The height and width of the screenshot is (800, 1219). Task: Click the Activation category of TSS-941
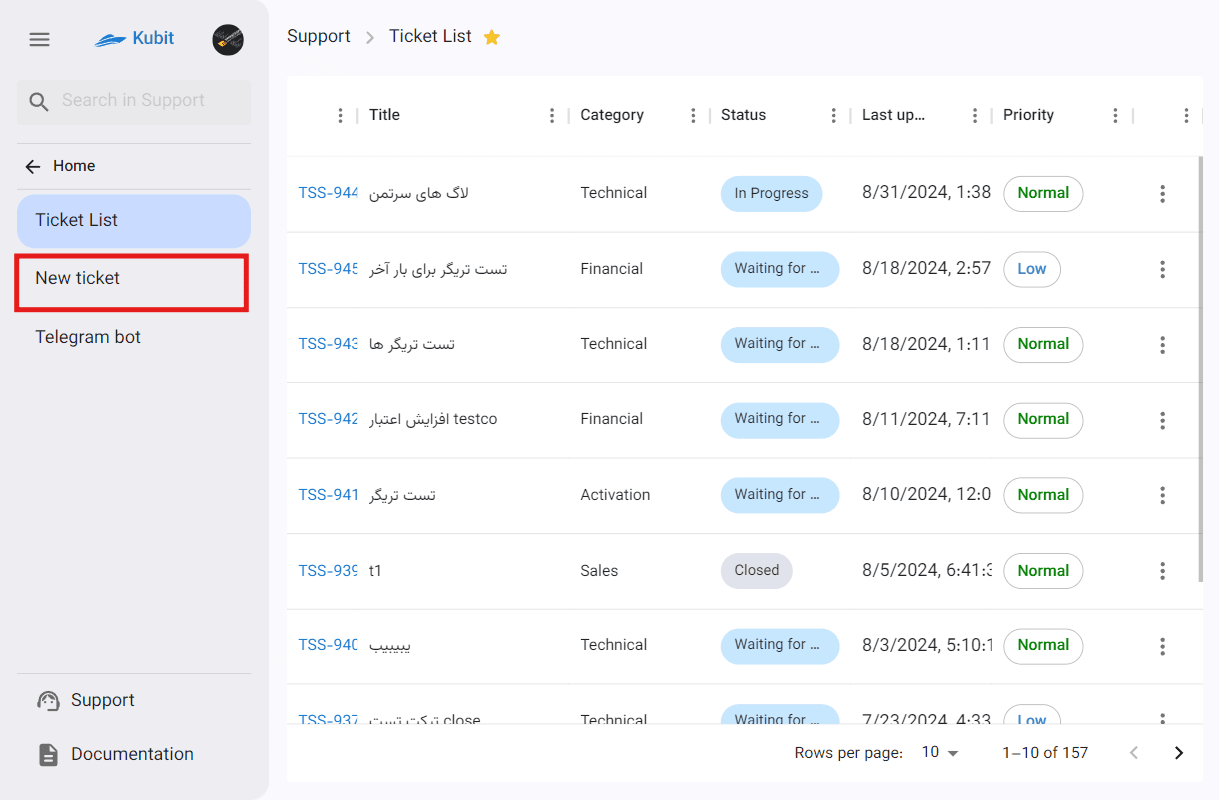[616, 495]
